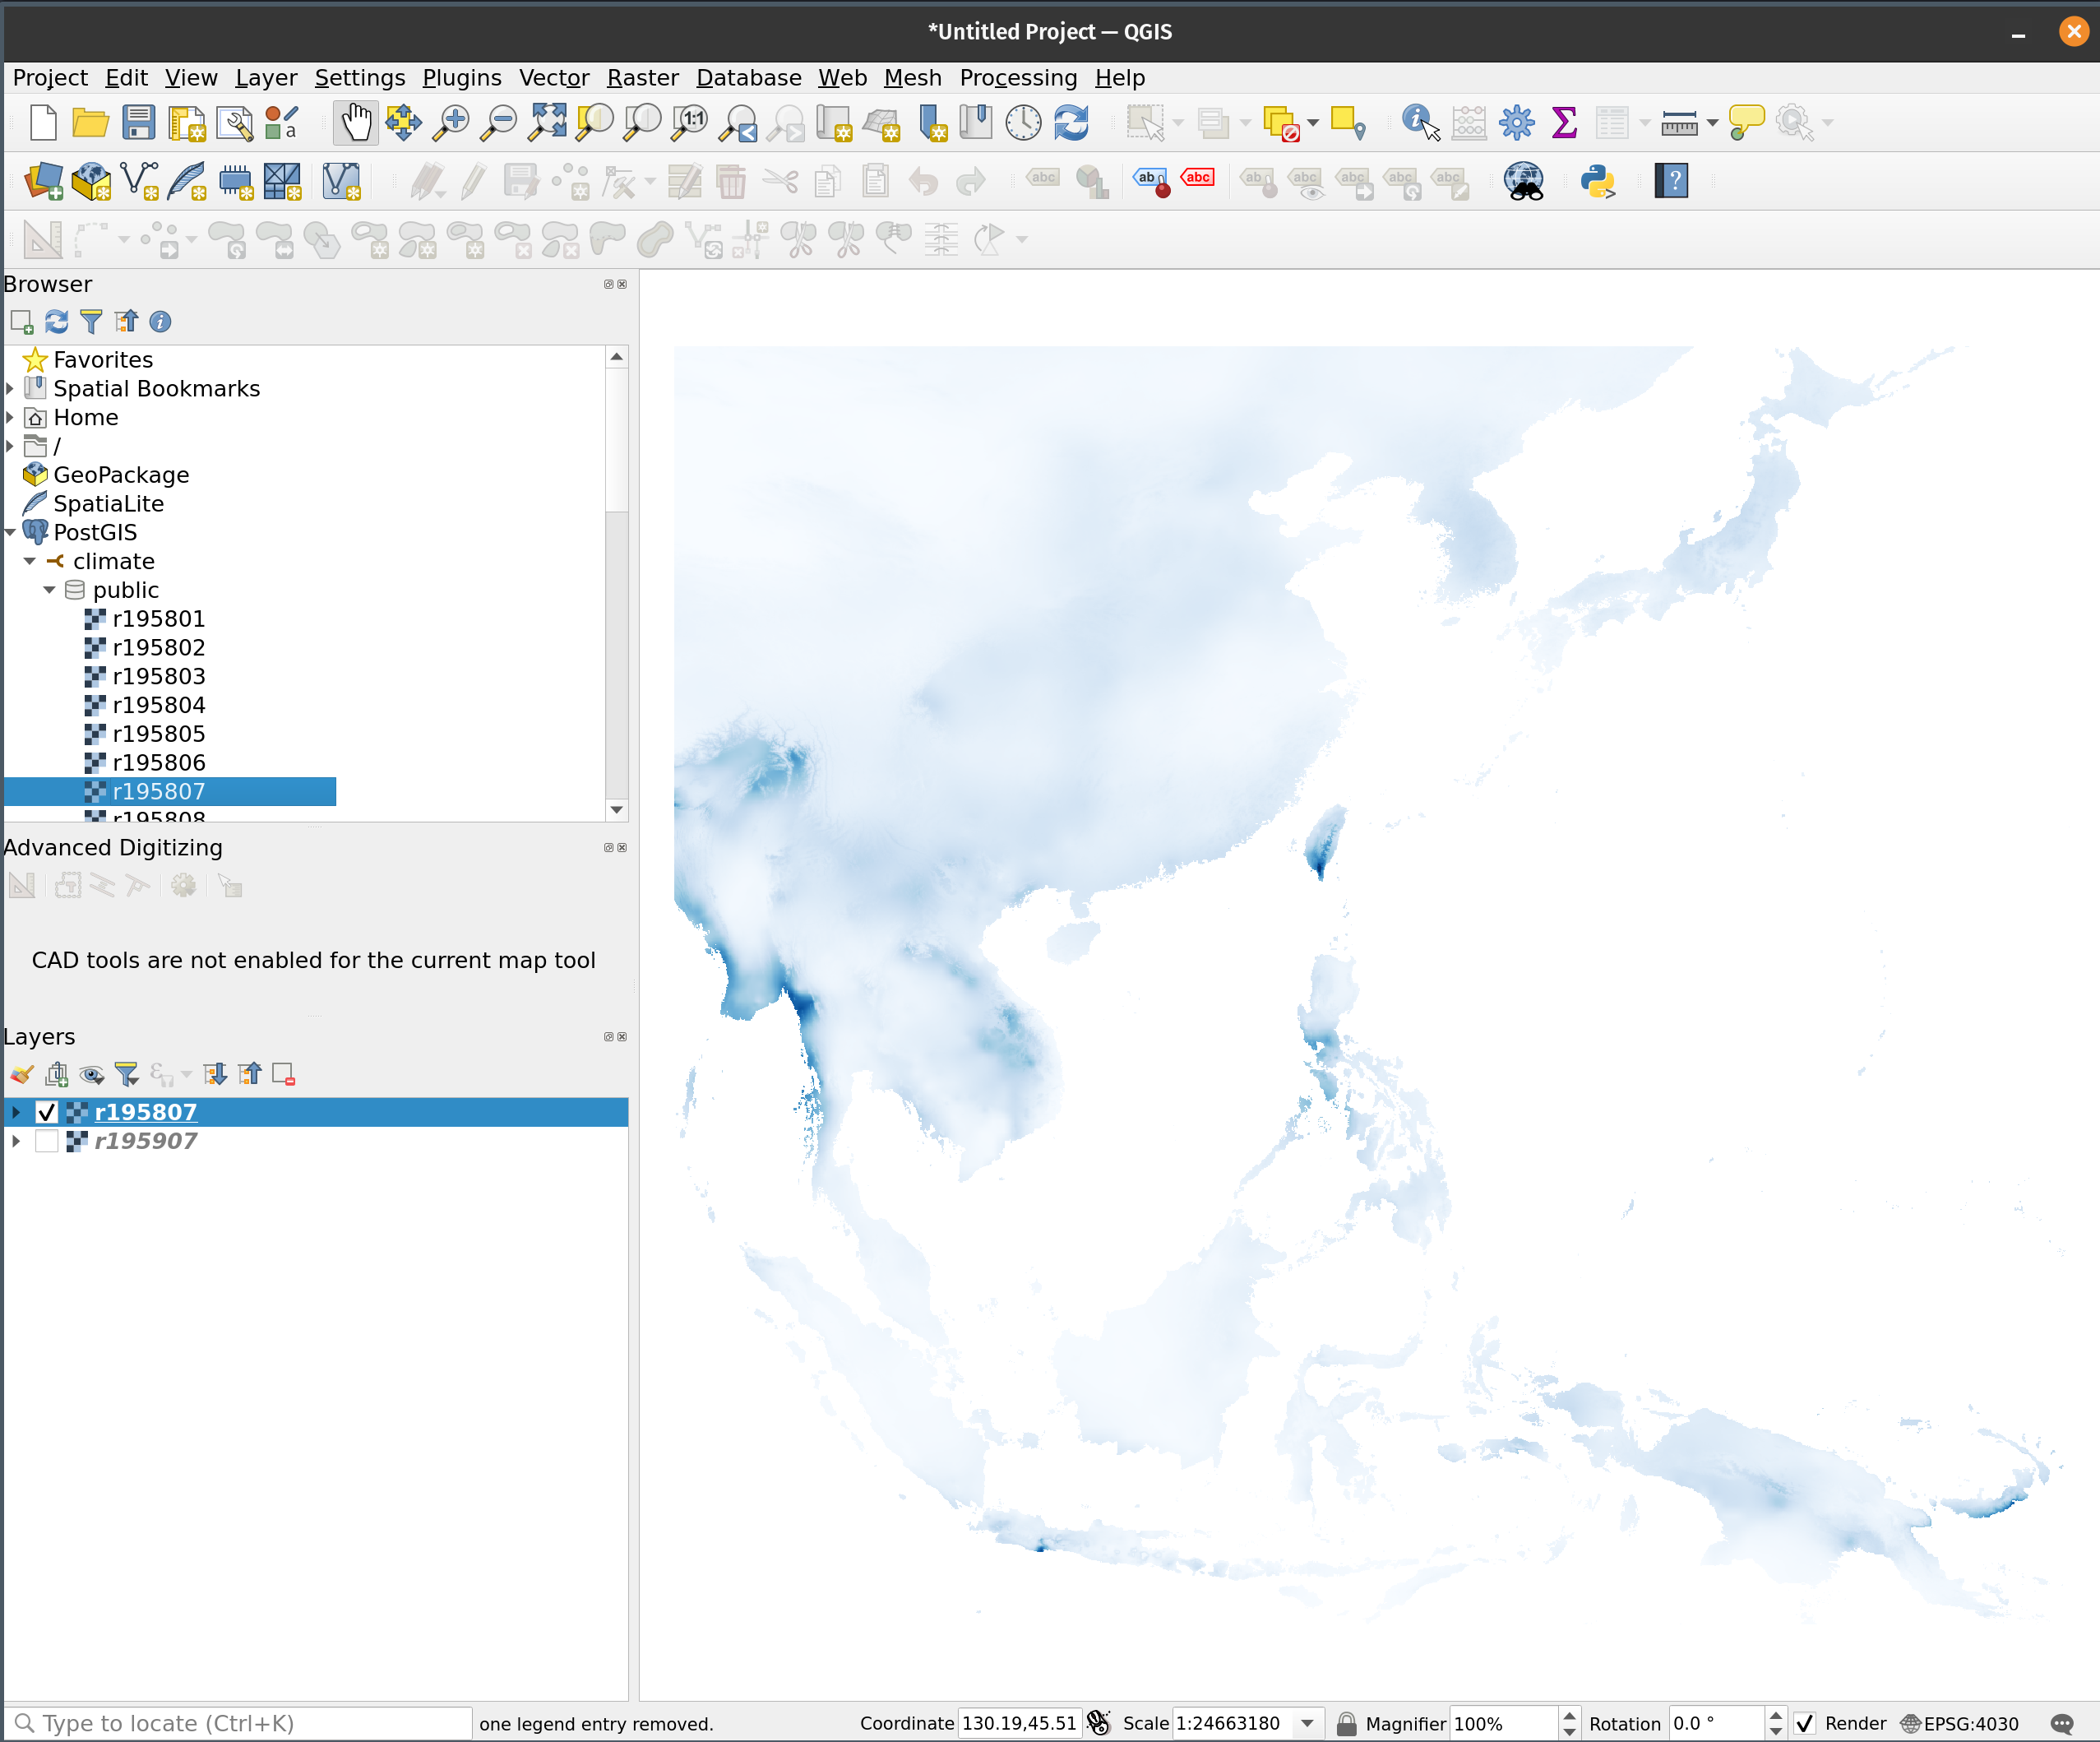Click the Zoom In magnifier tool
Image resolution: width=2100 pixels, height=1742 pixels.
coord(451,123)
